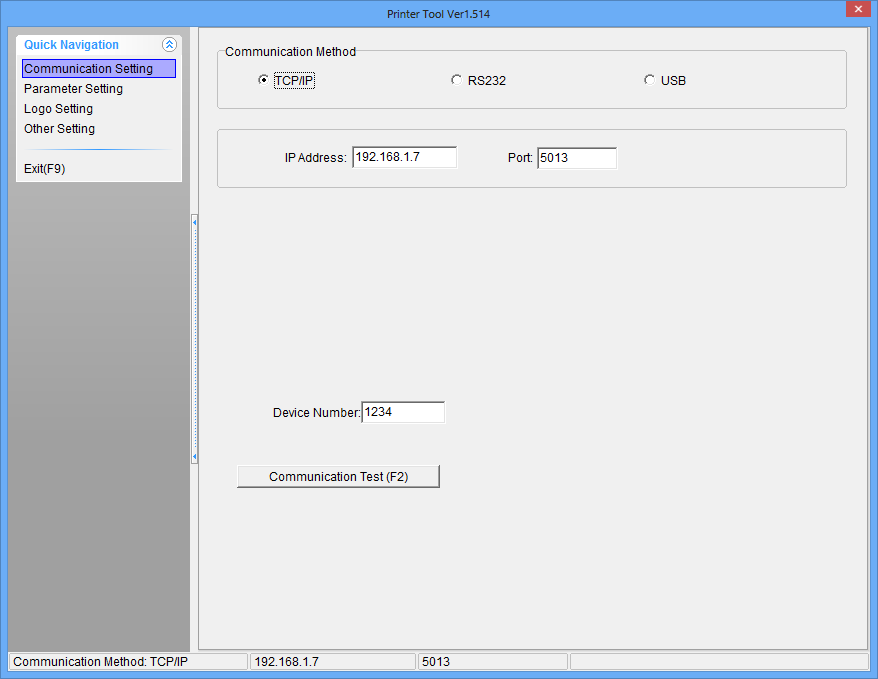Select the TCP/IP radio button

point(263,80)
